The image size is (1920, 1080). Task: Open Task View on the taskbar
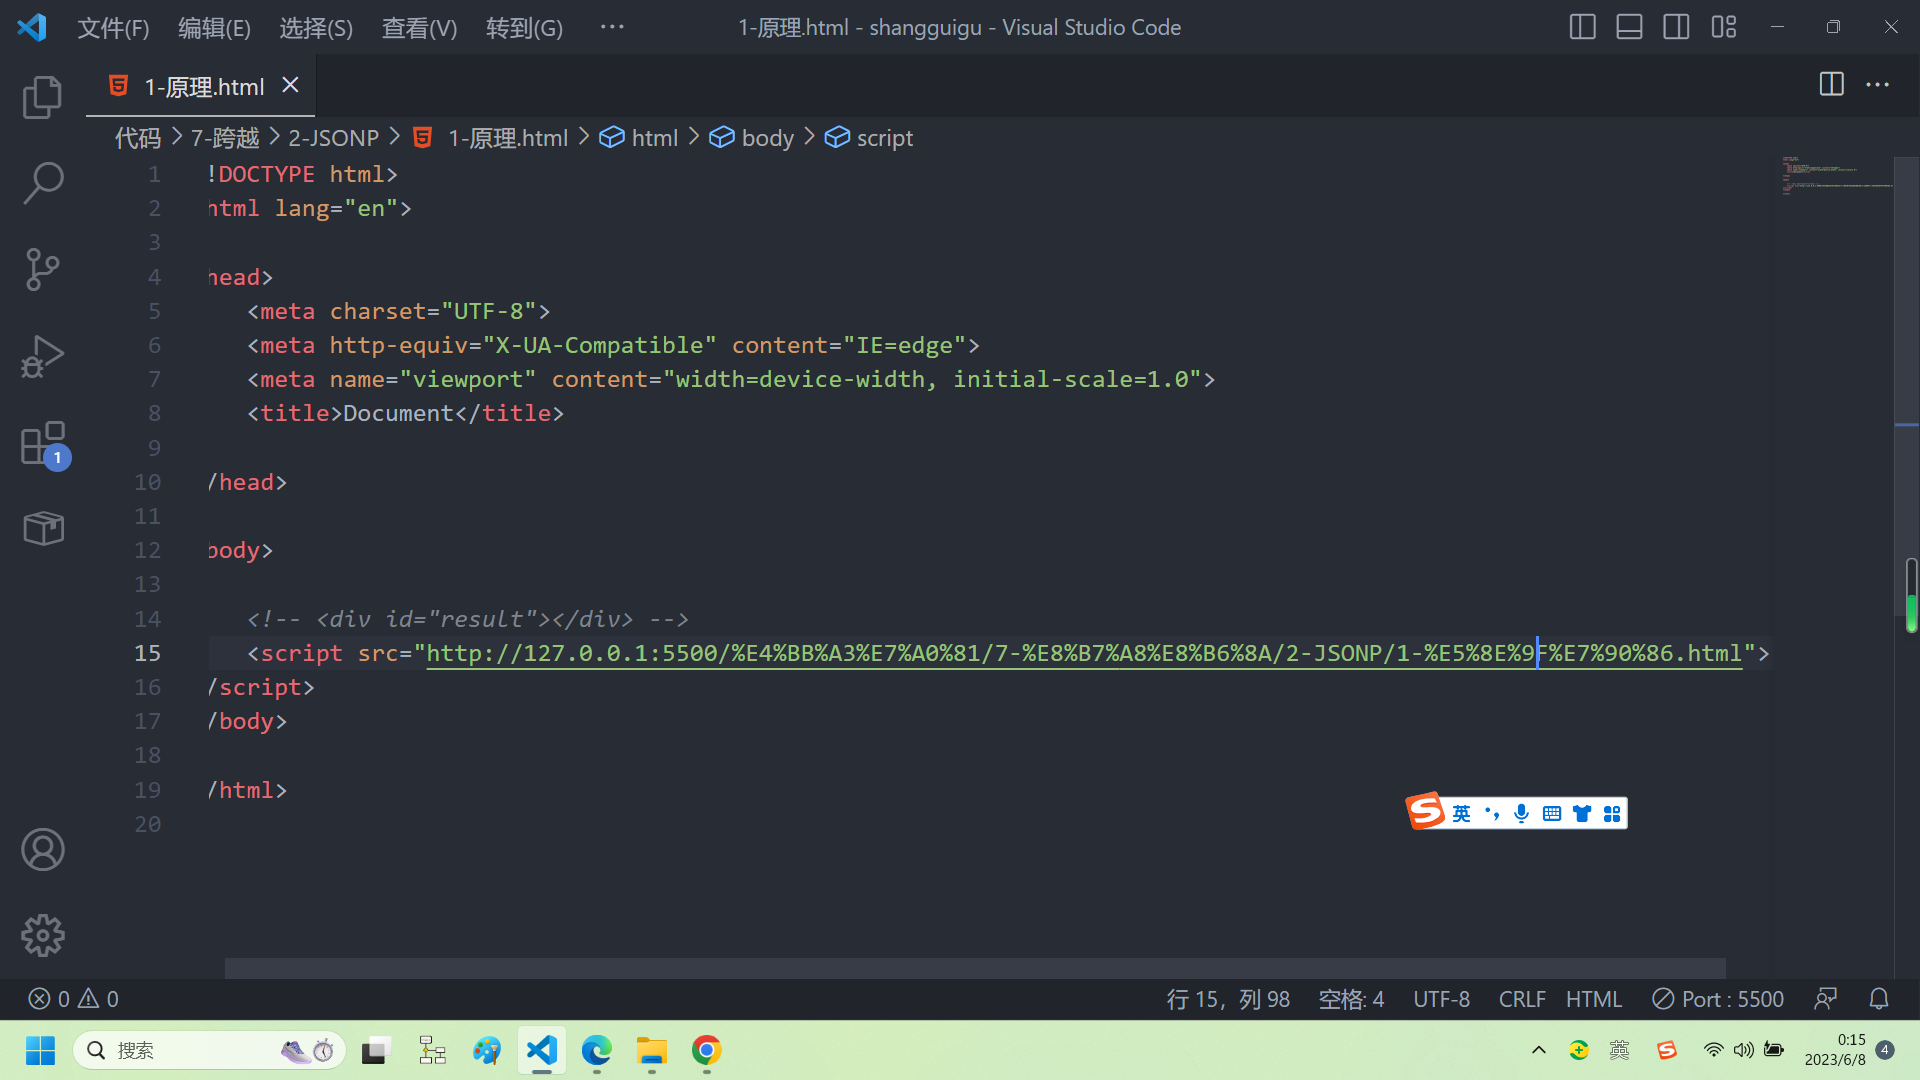(375, 1051)
